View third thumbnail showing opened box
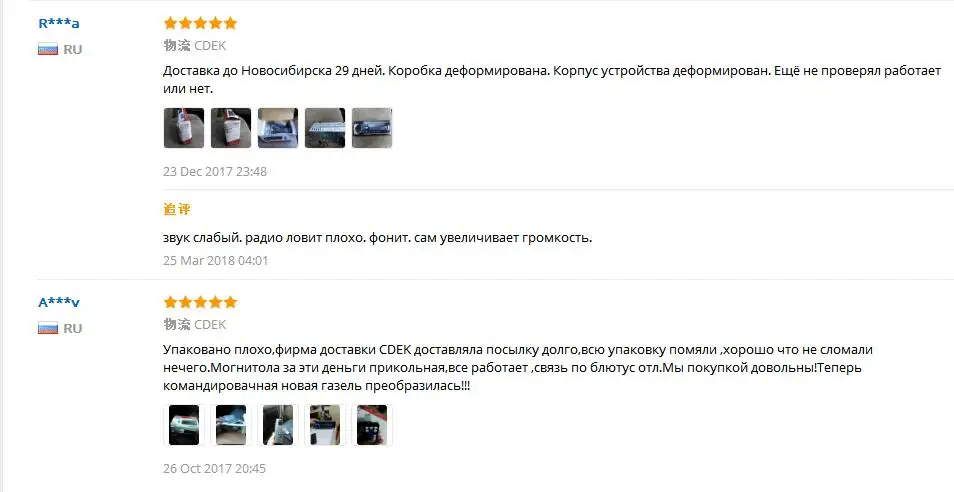The image size is (954, 492). click(278, 128)
